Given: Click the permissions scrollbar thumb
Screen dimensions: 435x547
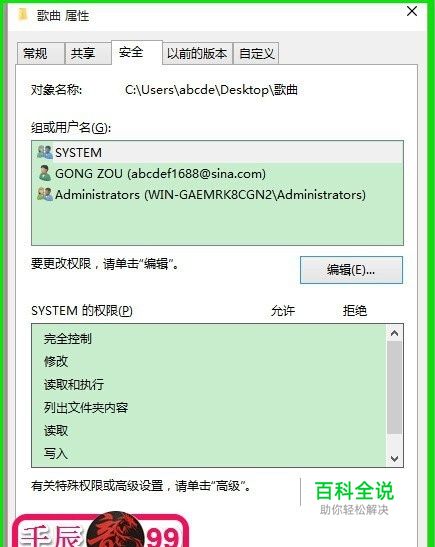Looking at the screenshot, I should [x=395, y=388].
